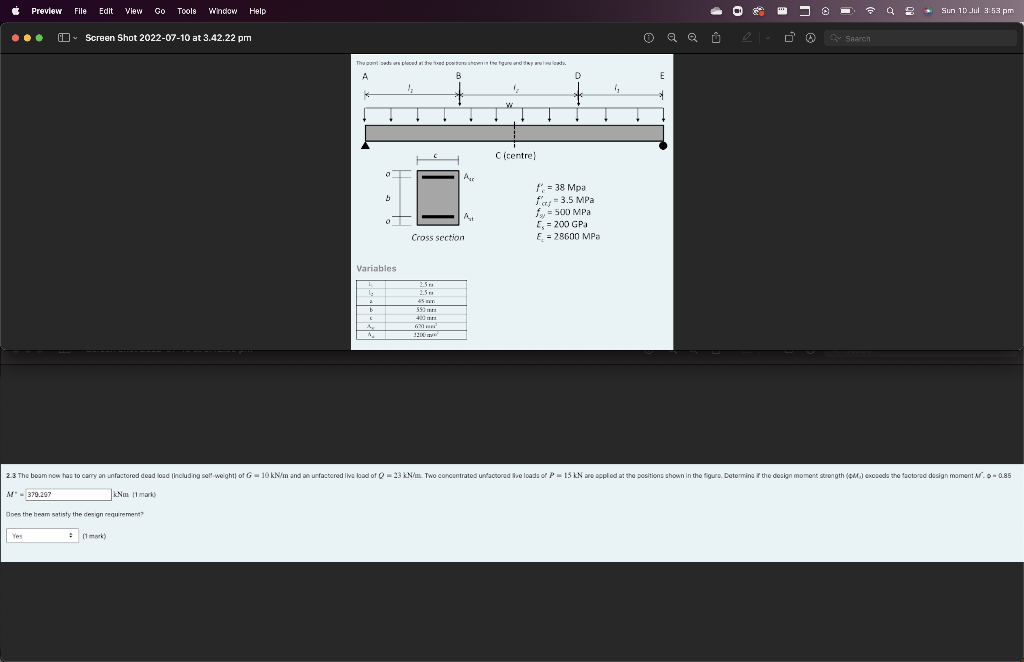Open the sidebar view icon in the titlebar

click(64, 37)
